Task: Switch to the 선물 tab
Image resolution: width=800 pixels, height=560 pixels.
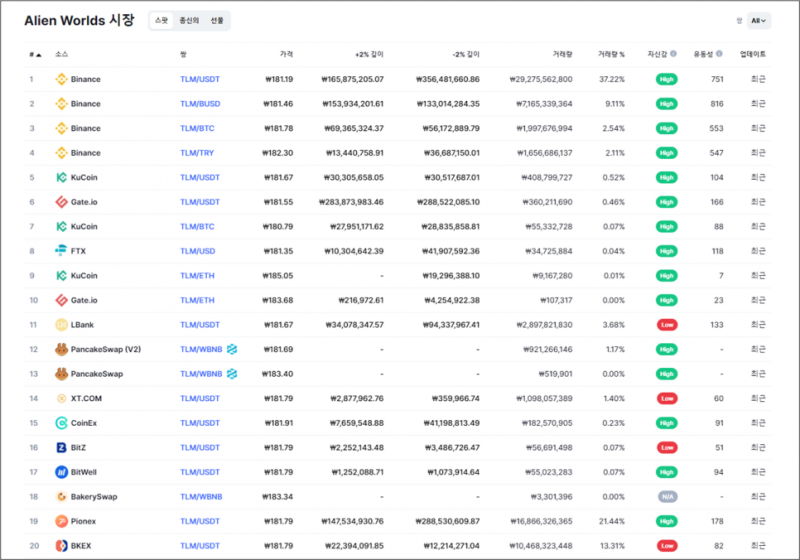Action: (217, 20)
